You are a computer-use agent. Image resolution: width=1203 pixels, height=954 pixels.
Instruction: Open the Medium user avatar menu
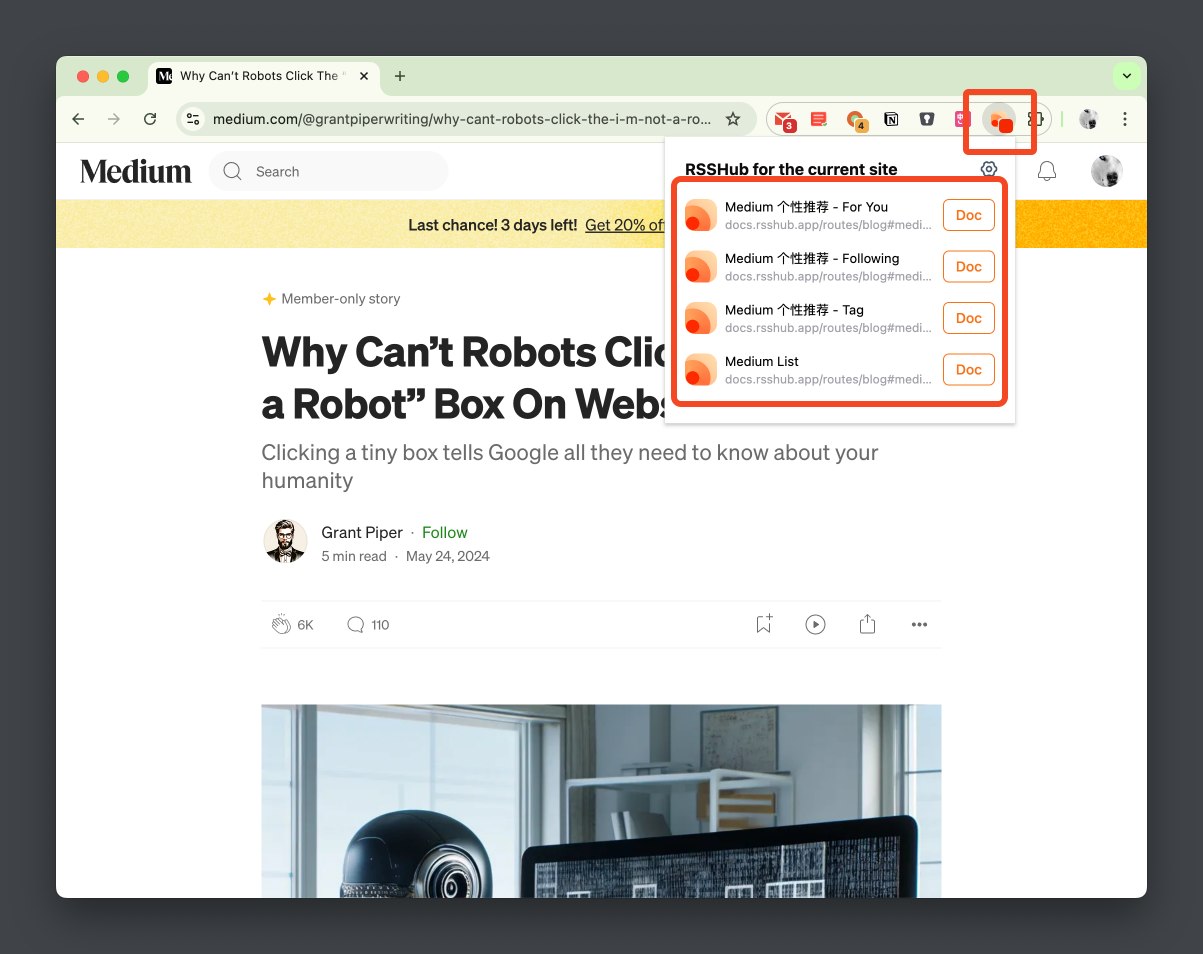(x=1107, y=171)
